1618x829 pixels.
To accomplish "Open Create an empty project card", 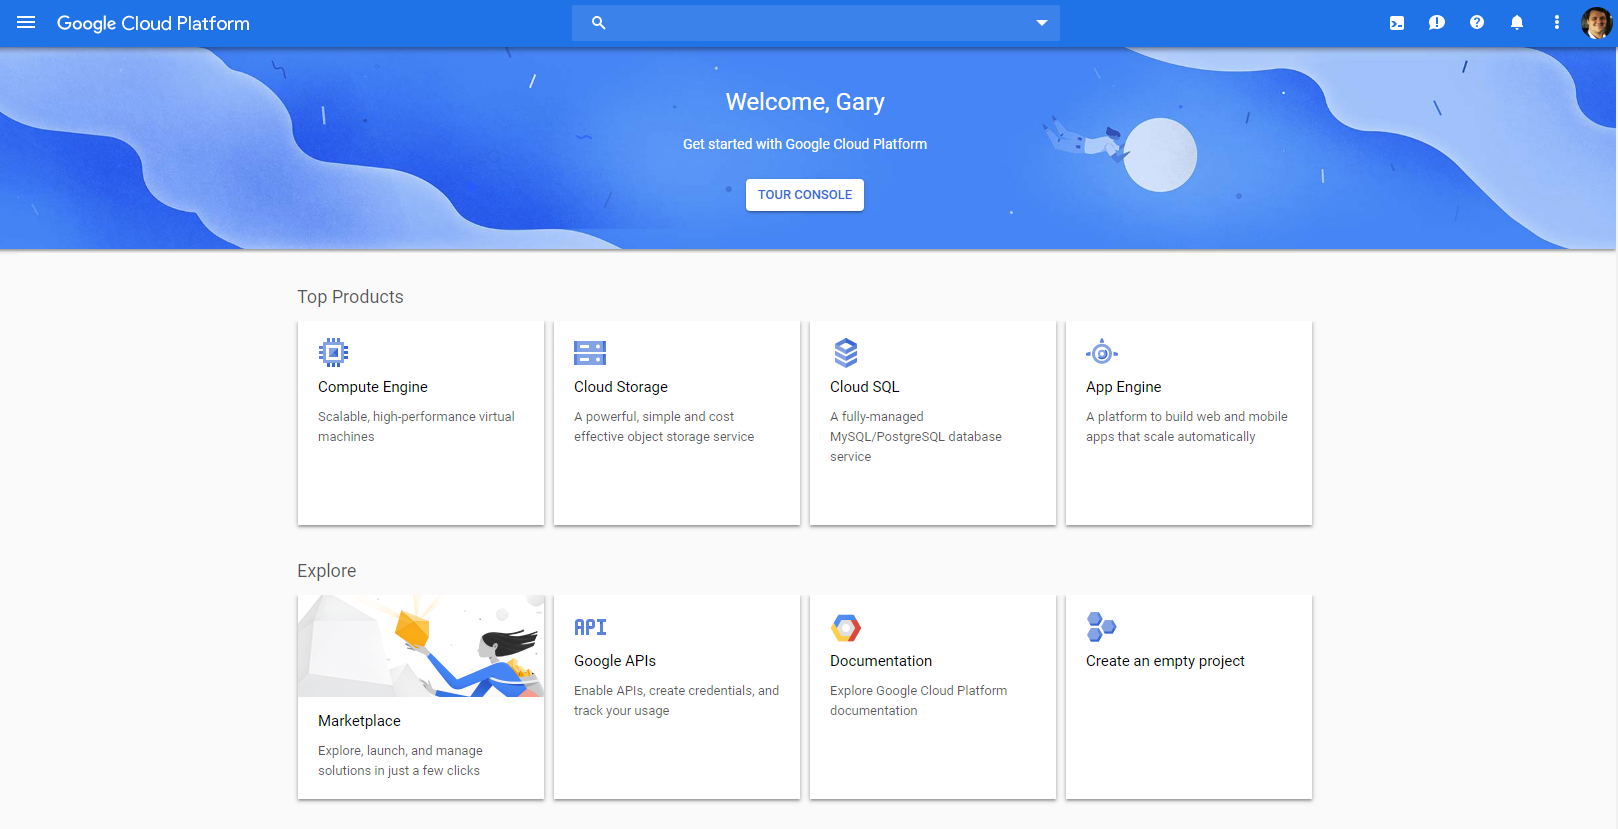I will pyautogui.click(x=1188, y=696).
